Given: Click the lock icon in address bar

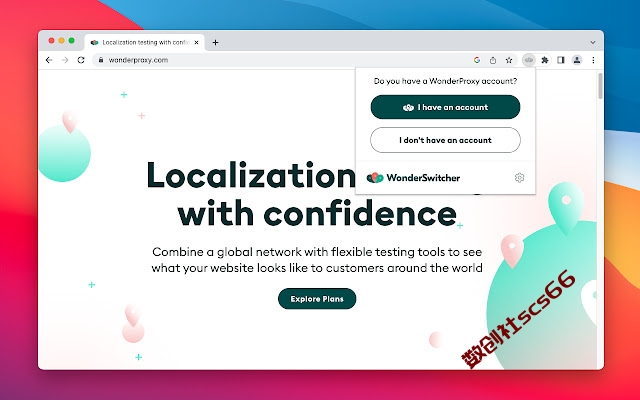Looking at the screenshot, I should pyautogui.click(x=101, y=60).
